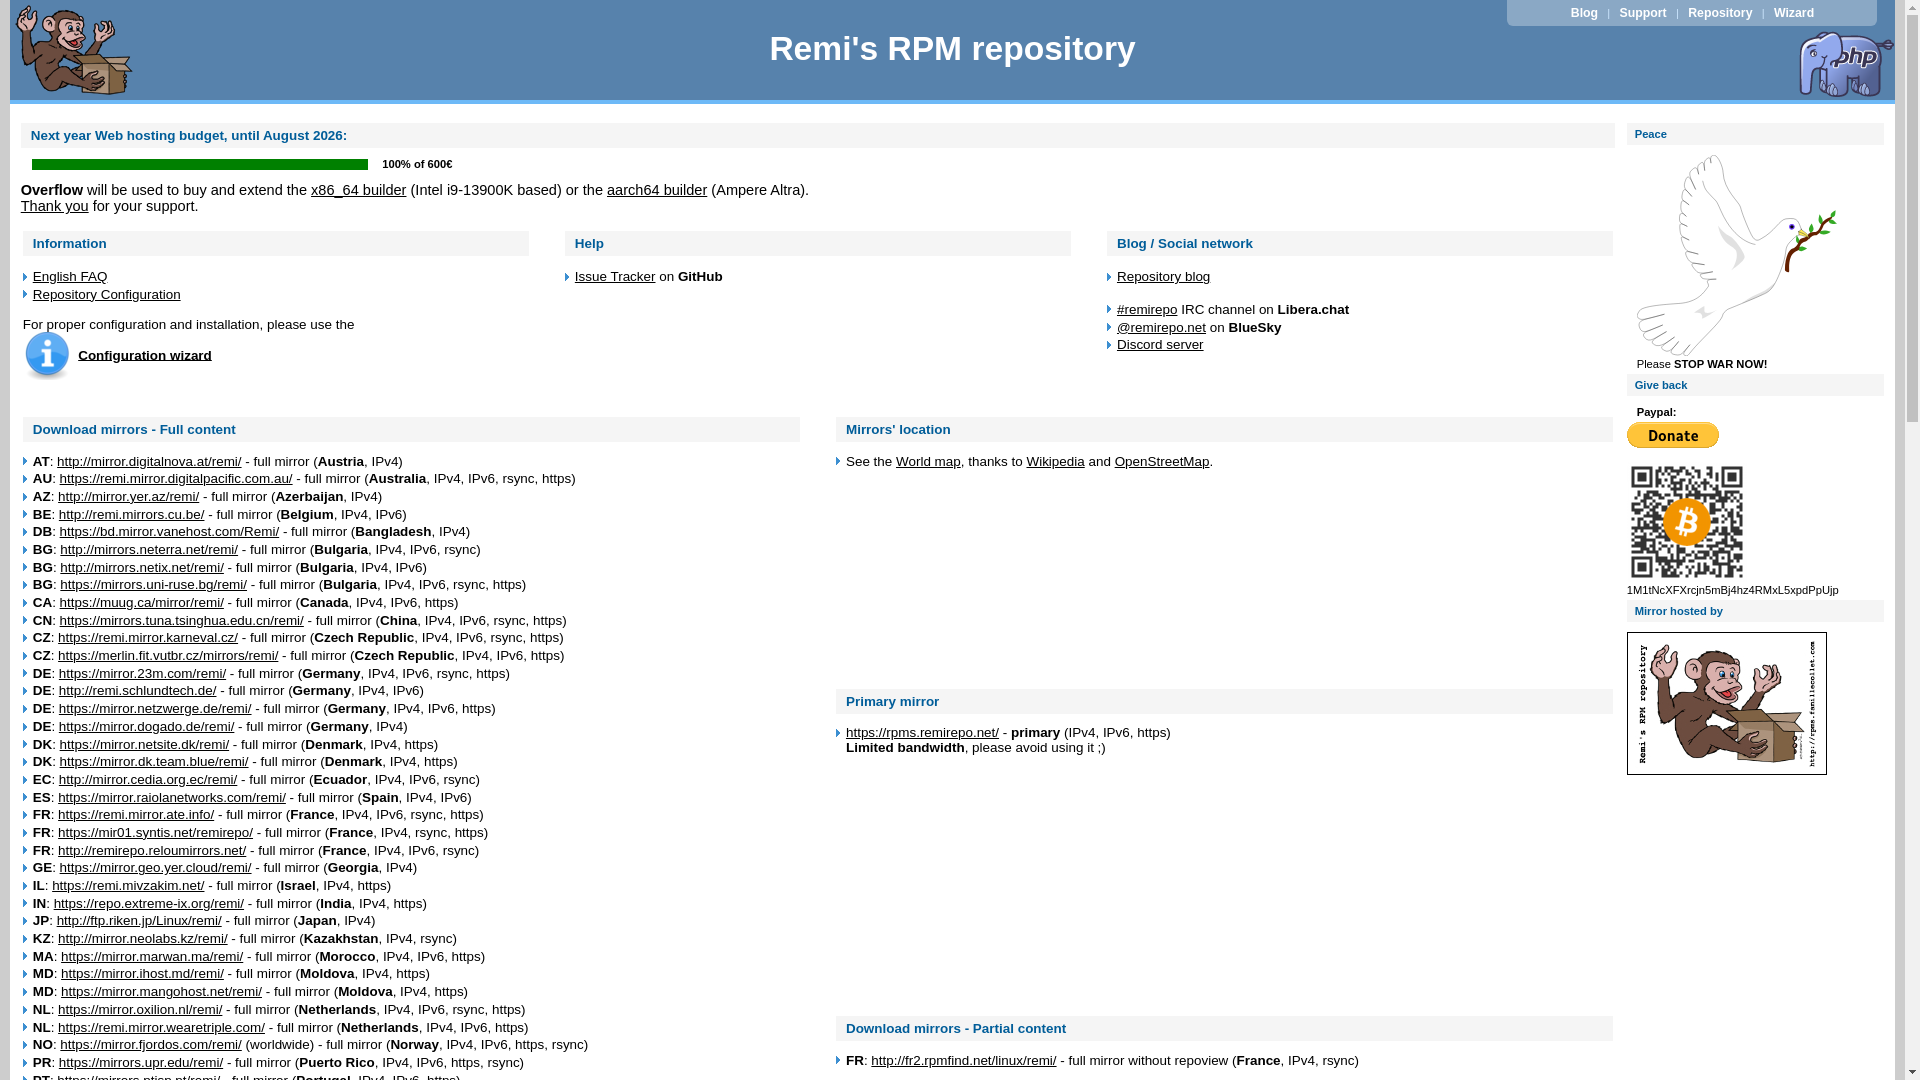The height and width of the screenshot is (1080, 1920).
Task: Open the Configuration wizard link
Action: point(145,356)
